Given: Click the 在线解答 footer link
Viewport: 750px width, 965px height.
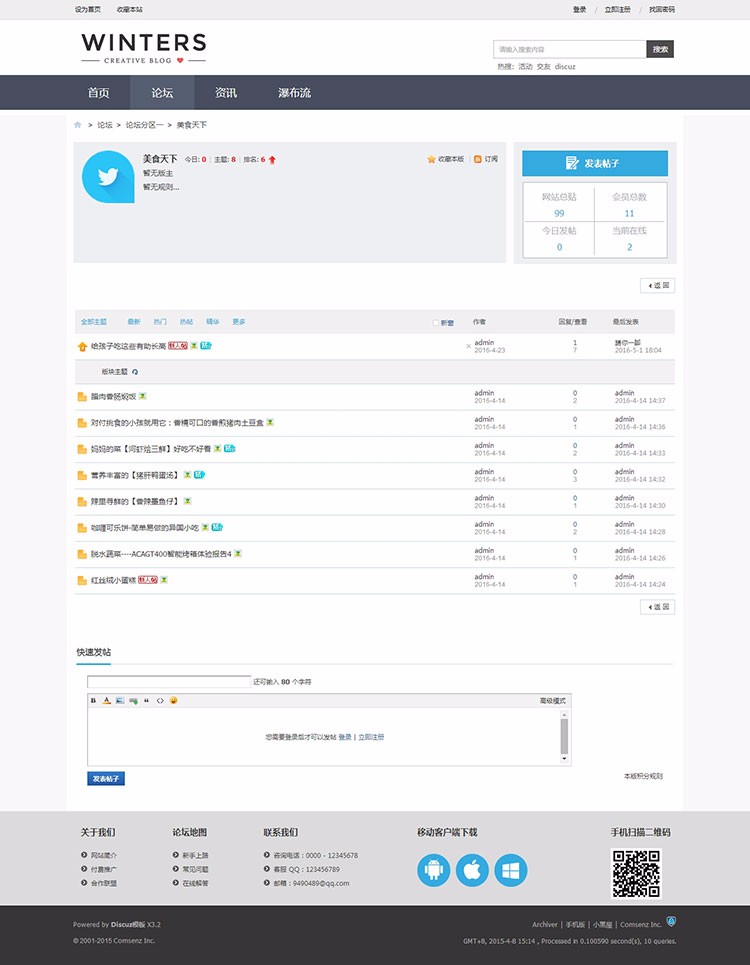Looking at the screenshot, I should 196,883.
